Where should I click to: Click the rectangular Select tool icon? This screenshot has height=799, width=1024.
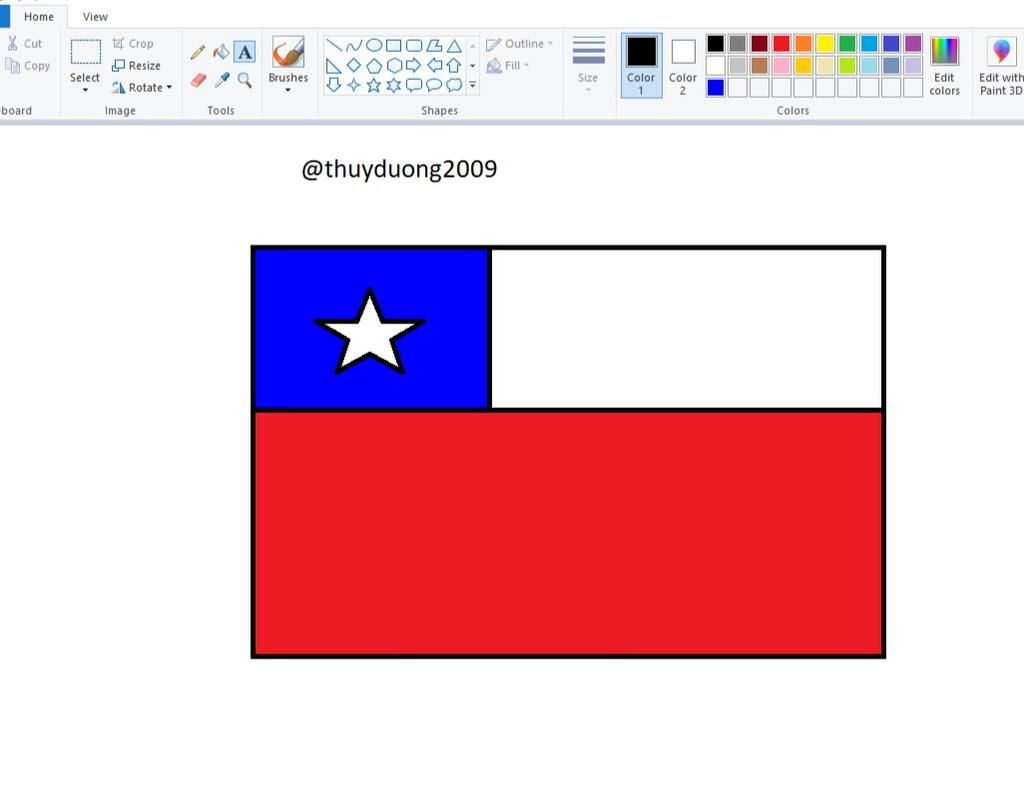pos(86,52)
